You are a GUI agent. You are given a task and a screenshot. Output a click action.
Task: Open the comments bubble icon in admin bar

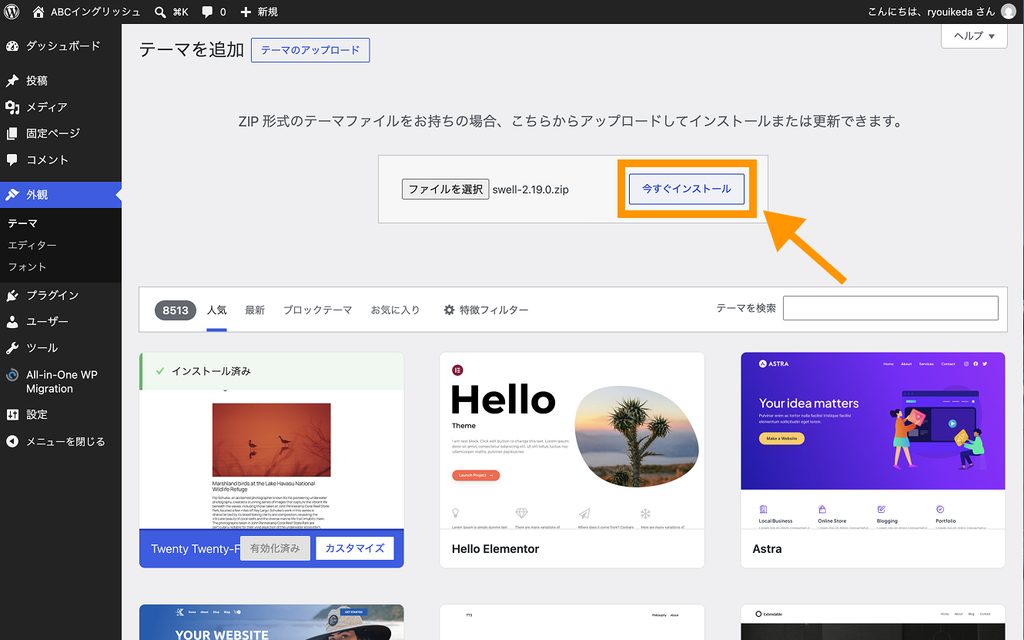(207, 12)
